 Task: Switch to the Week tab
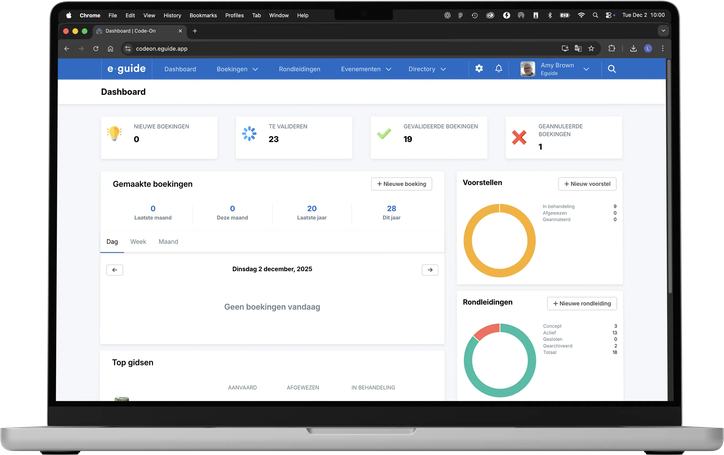(x=138, y=242)
